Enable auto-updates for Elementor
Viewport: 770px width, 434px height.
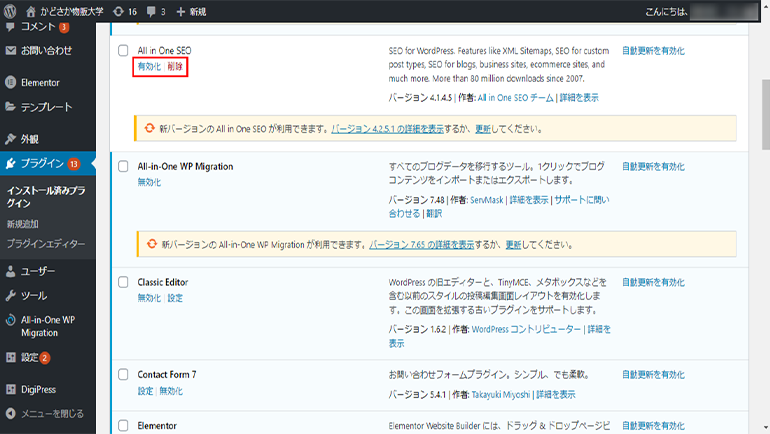[653, 426]
